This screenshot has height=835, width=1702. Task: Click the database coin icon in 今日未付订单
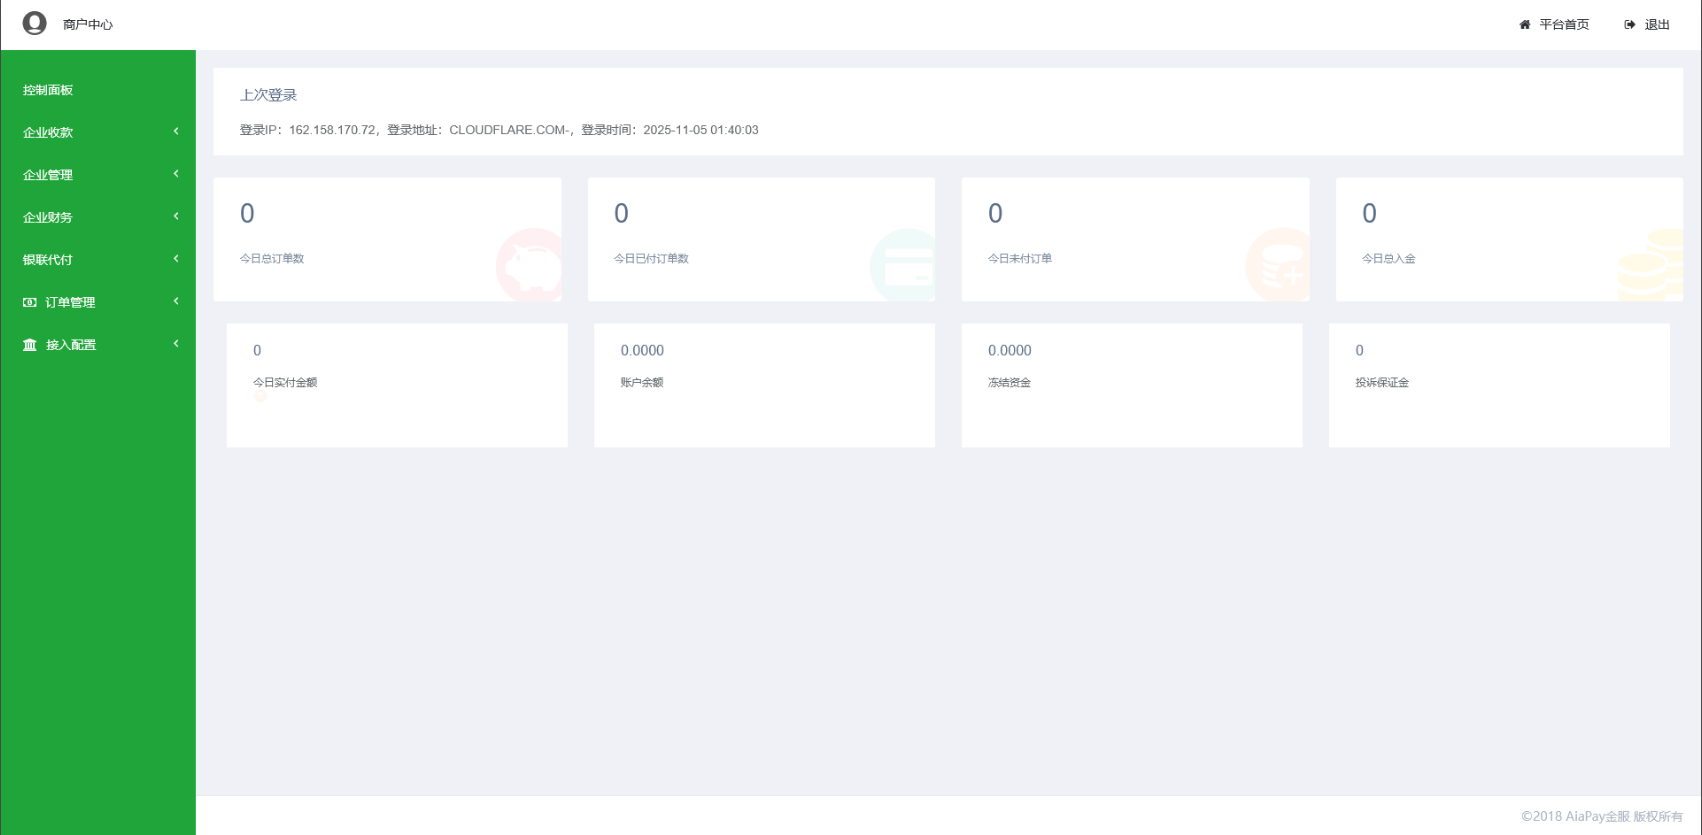click(x=1278, y=265)
